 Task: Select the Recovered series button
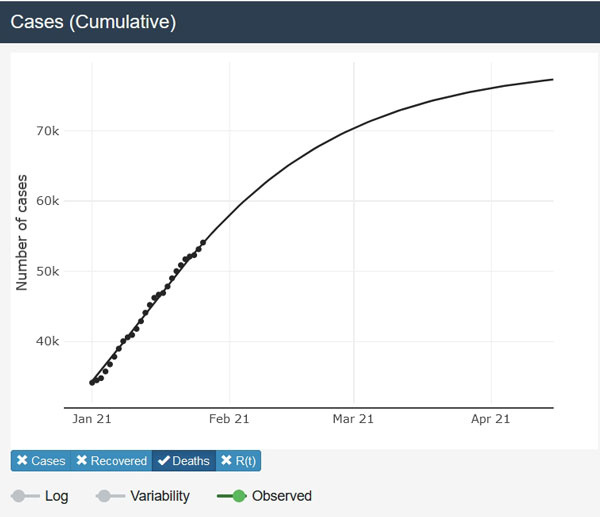tap(111, 461)
